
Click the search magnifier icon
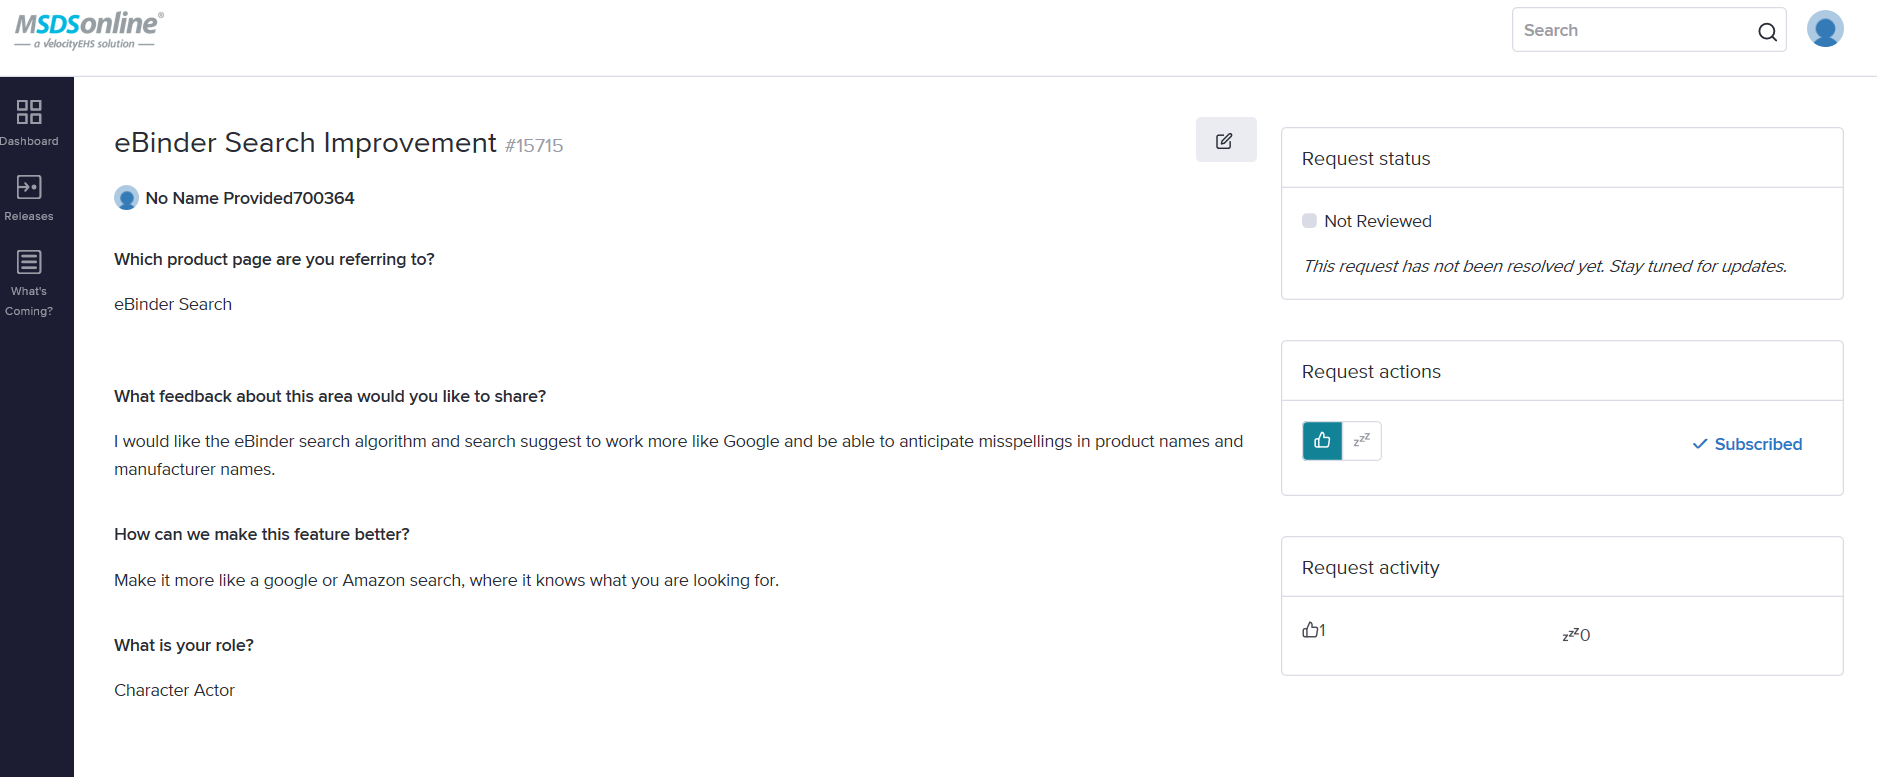(1767, 32)
